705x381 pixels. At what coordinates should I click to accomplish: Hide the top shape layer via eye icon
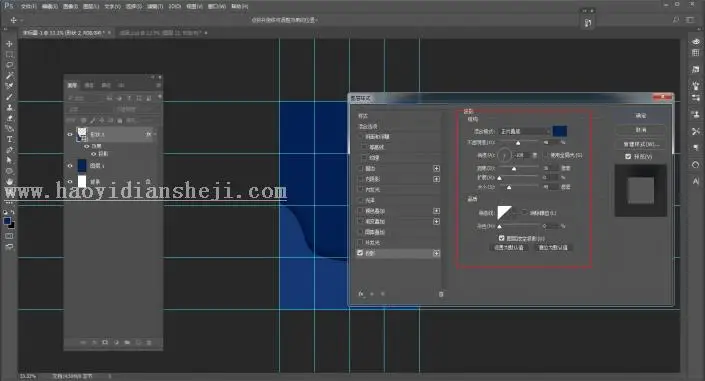click(70, 134)
